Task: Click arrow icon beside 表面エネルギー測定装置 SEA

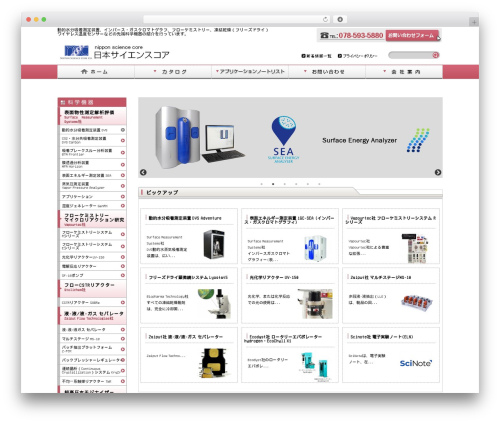Action: [x=123, y=175]
